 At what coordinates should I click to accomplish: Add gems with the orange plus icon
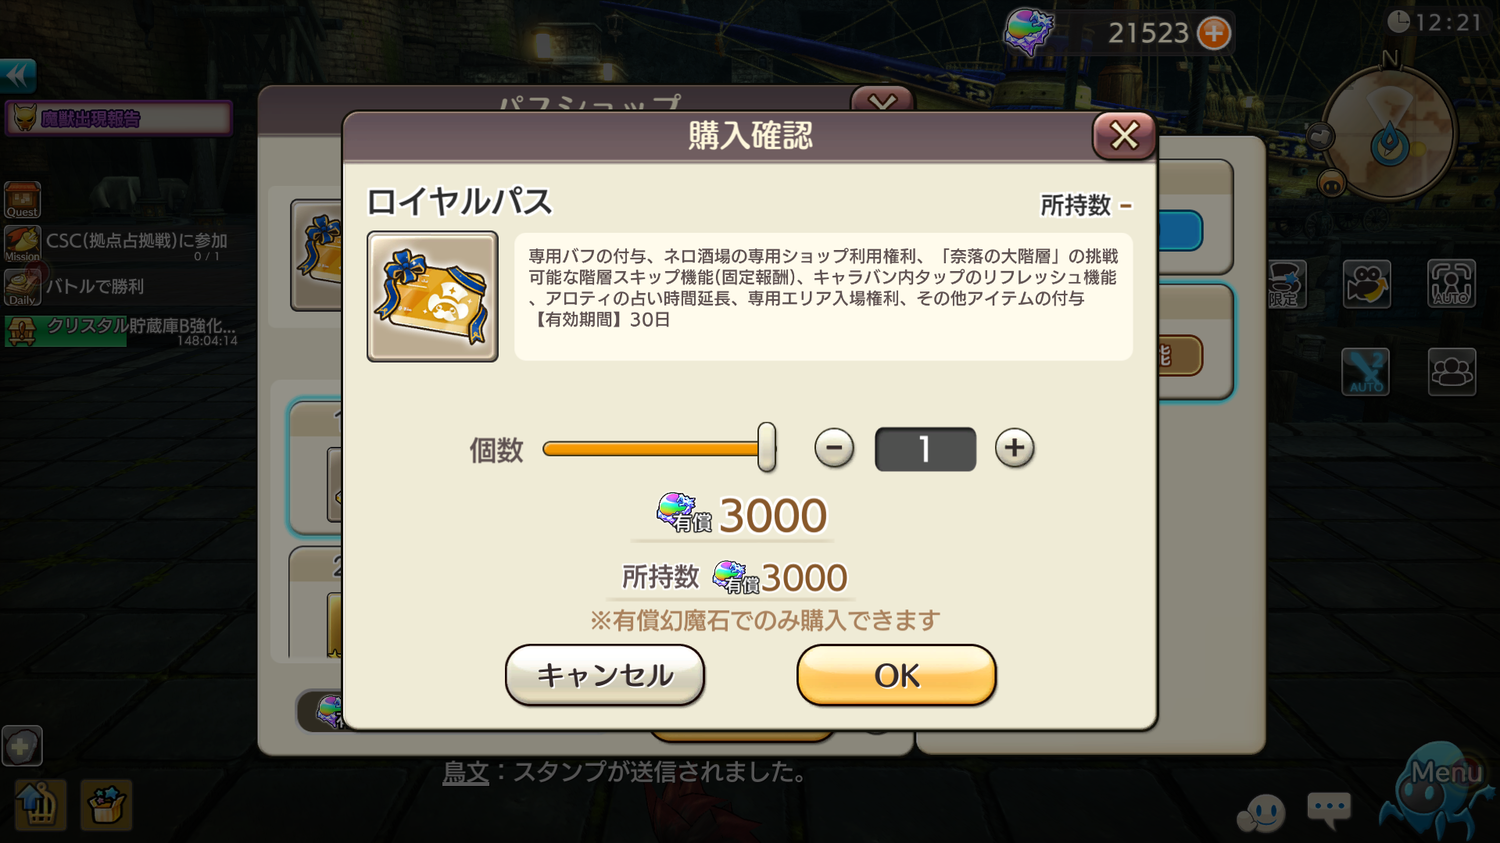(1214, 33)
